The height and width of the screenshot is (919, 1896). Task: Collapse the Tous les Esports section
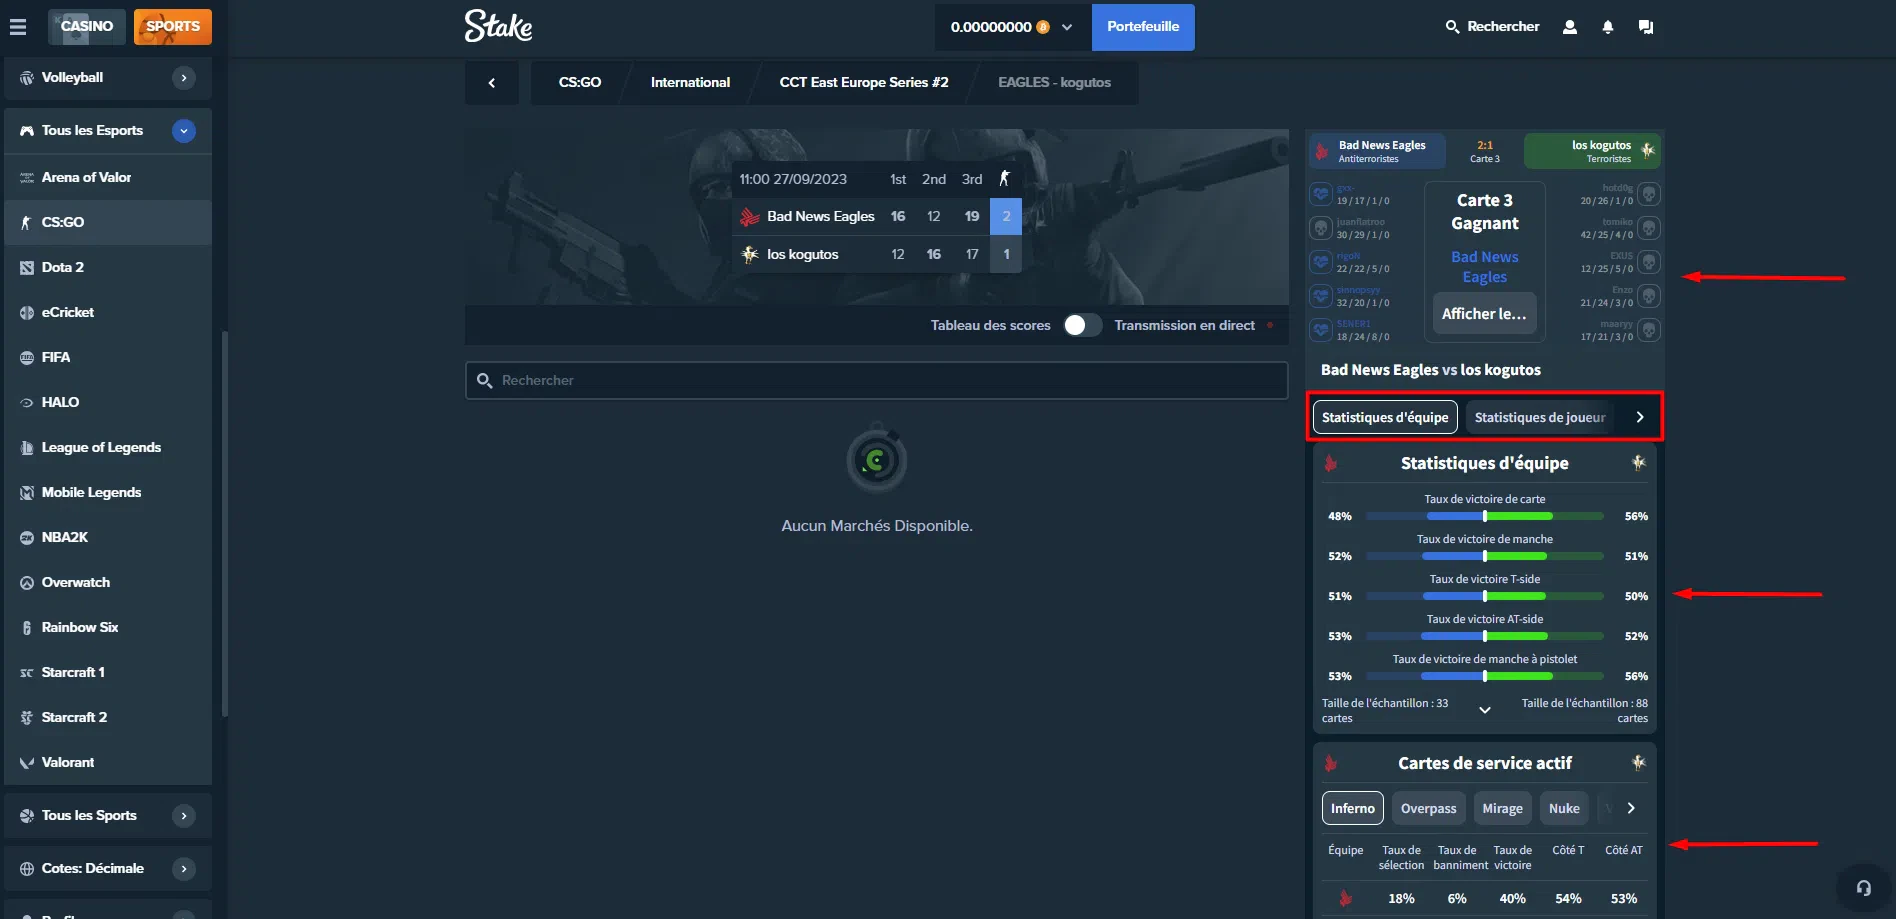click(184, 131)
